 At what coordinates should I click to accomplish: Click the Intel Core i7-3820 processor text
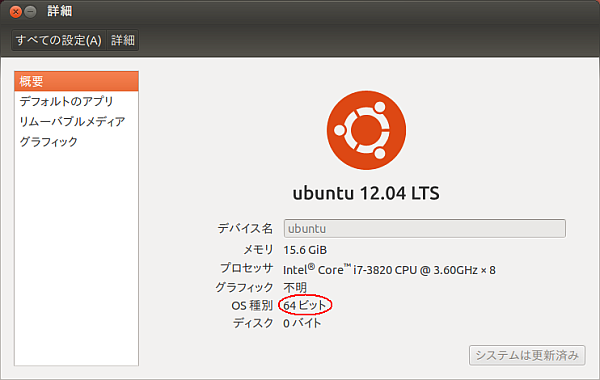(389, 270)
